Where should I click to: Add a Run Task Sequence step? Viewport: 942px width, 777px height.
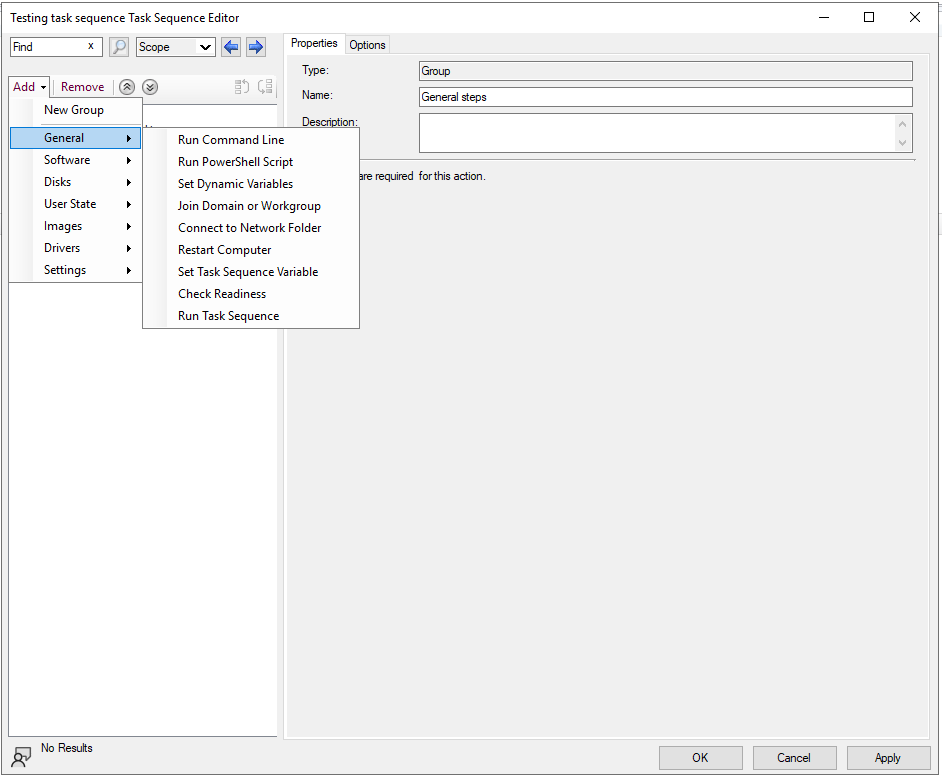251,316
